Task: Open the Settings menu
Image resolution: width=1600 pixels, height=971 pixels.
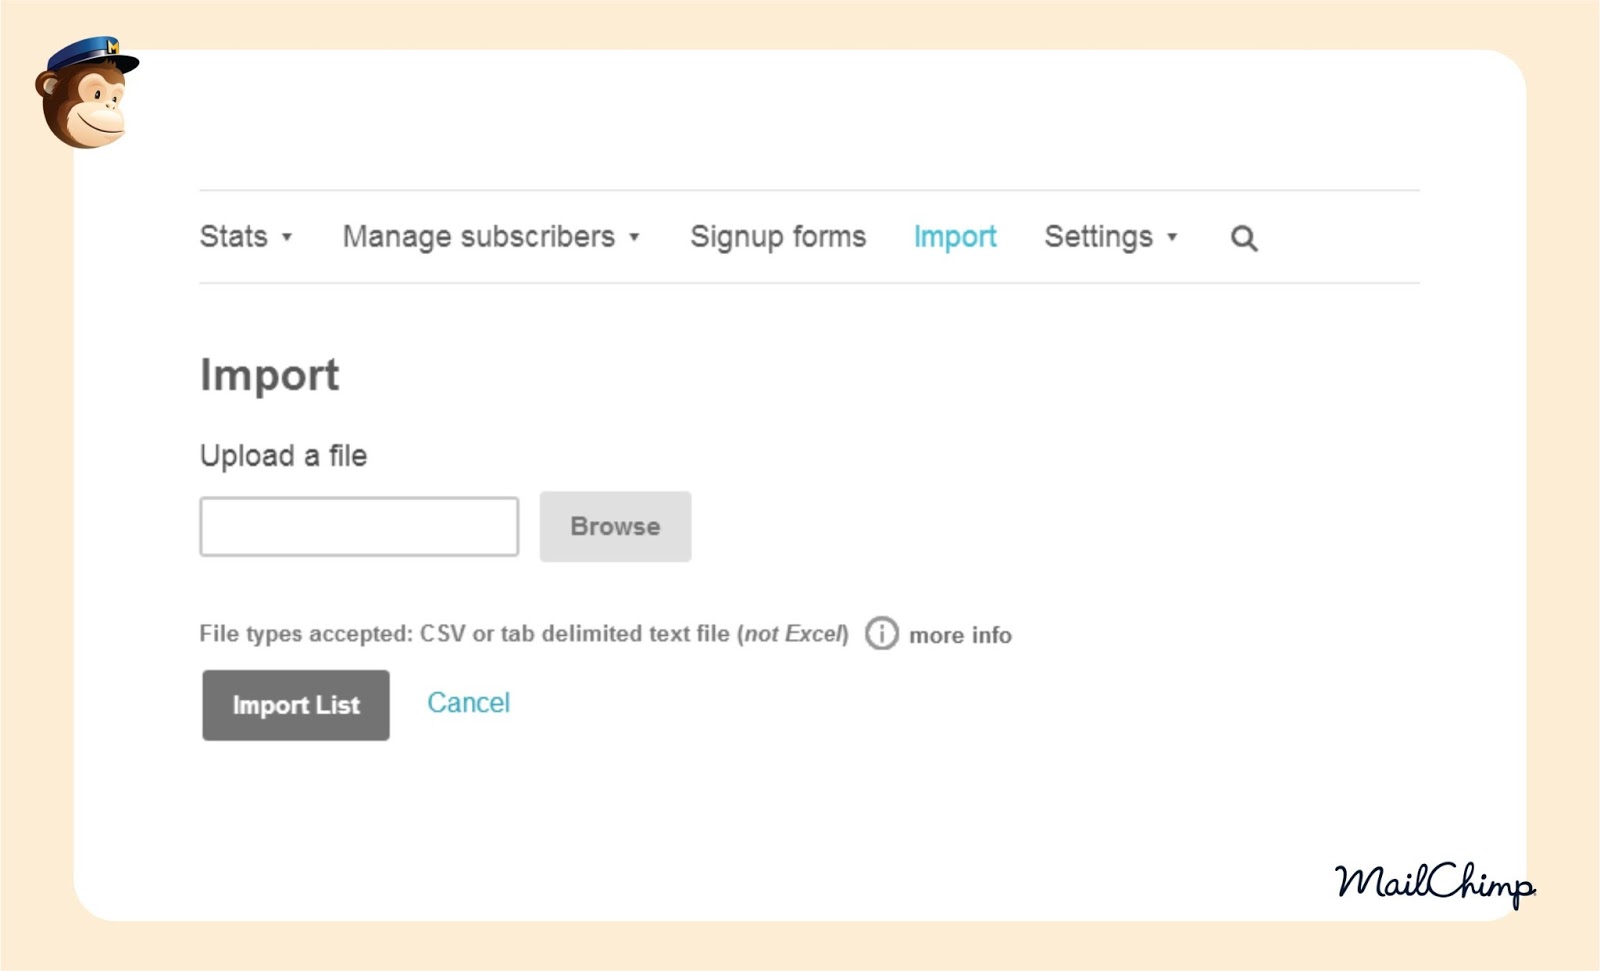Action: 1098,237
